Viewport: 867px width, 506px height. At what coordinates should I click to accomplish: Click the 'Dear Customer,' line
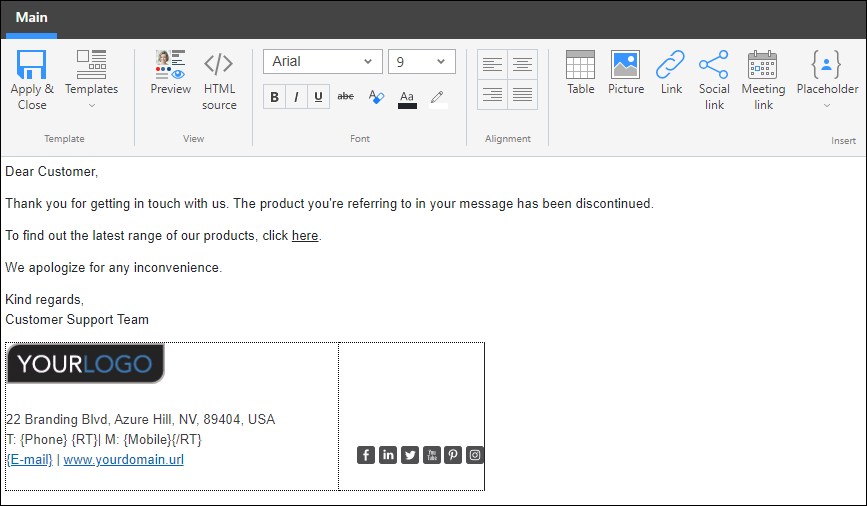[x=52, y=171]
